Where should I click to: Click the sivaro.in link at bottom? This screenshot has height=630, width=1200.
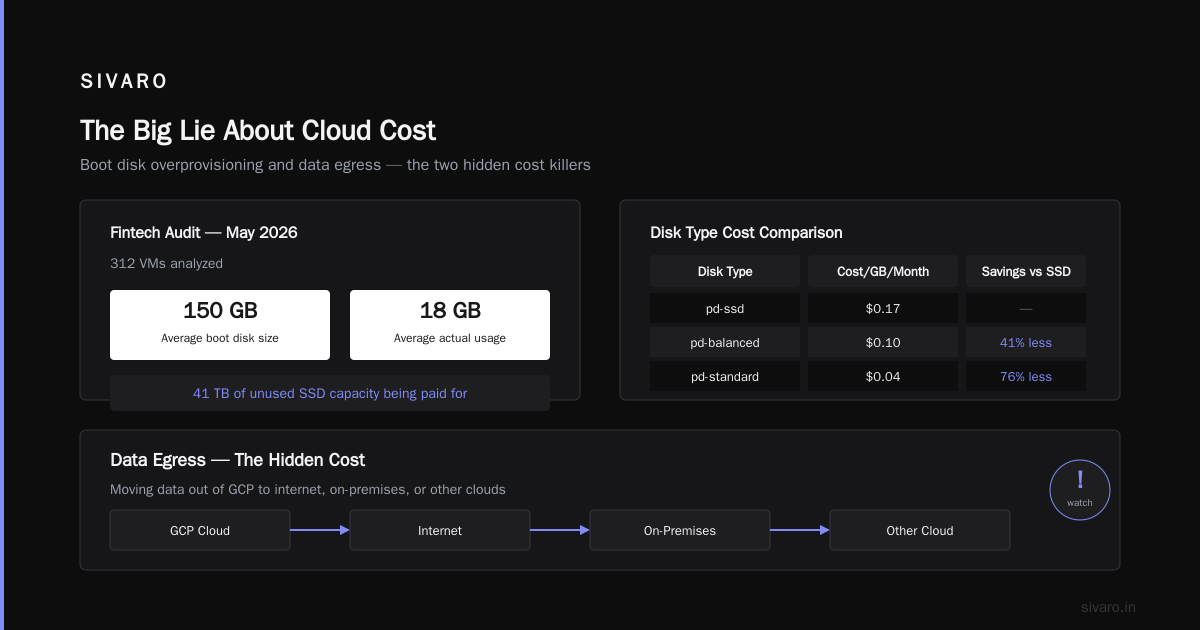[x=1108, y=607]
